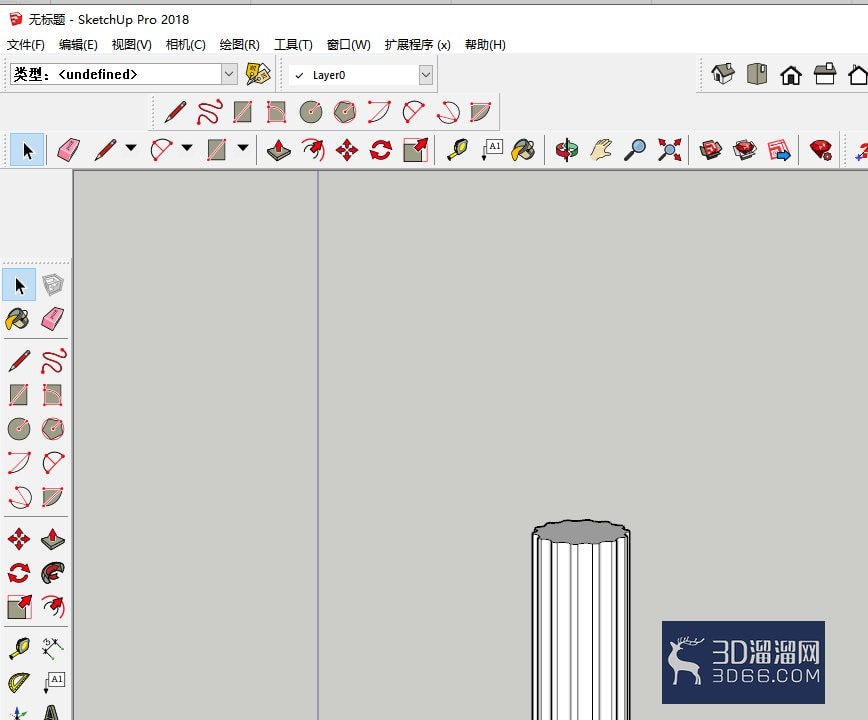Select the Circle tool in drawing toolbar
The width and height of the screenshot is (868, 720).
coord(311,112)
